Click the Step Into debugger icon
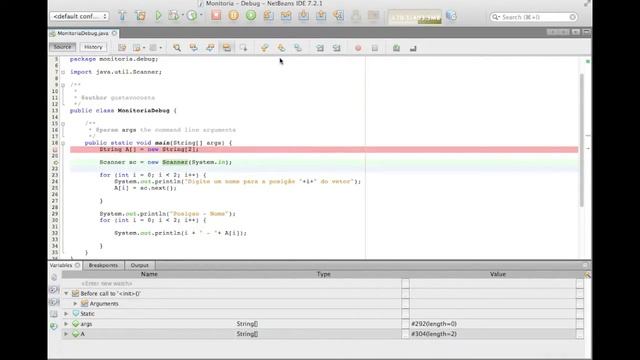This screenshot has width=640, height=360. pos(304,16)
